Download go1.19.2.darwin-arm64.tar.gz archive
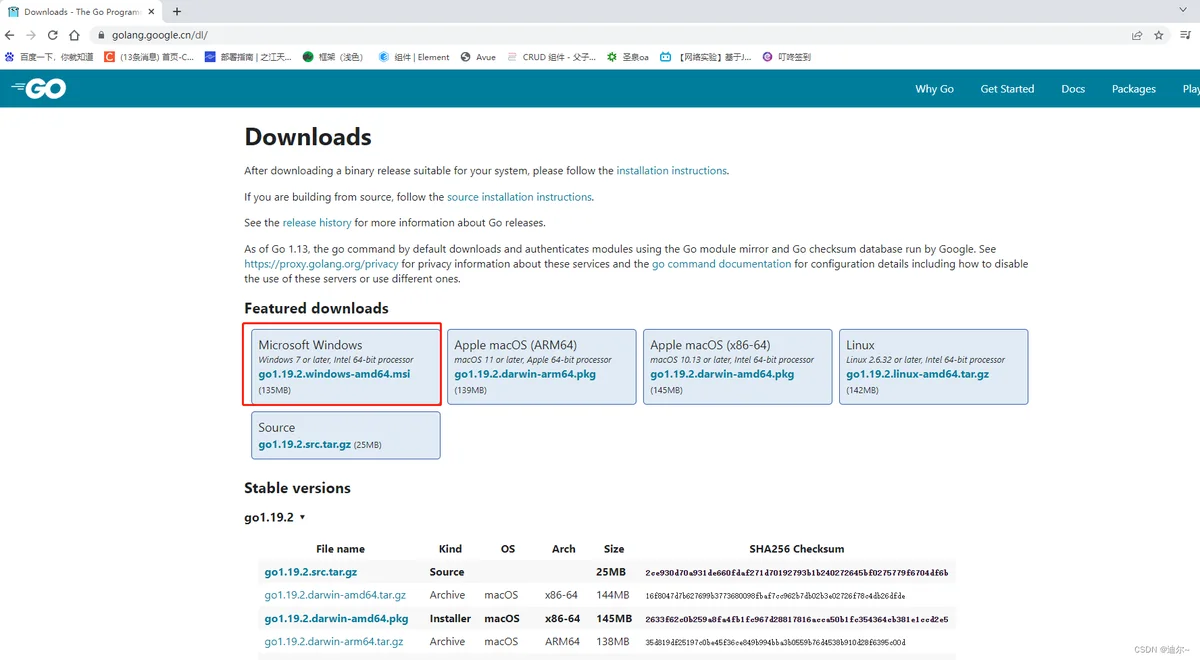 (334, 642)
